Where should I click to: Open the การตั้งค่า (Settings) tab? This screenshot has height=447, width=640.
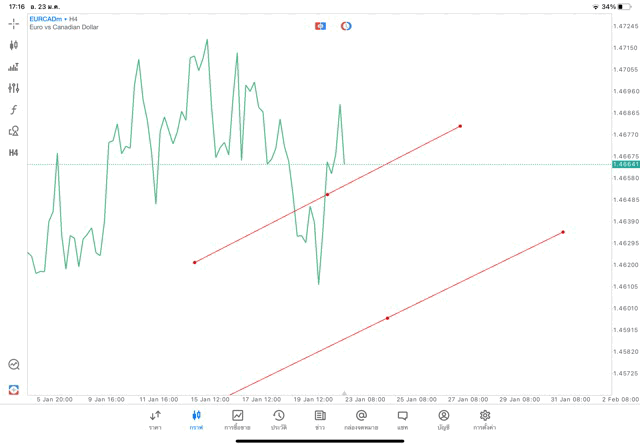click(x=485, y=420)
